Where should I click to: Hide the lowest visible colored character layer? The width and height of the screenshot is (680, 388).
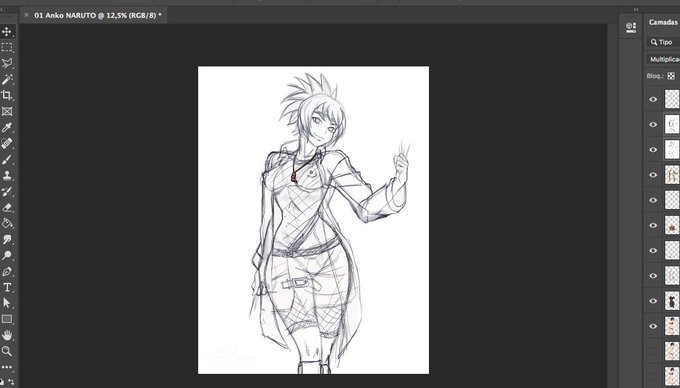(653, 326)
